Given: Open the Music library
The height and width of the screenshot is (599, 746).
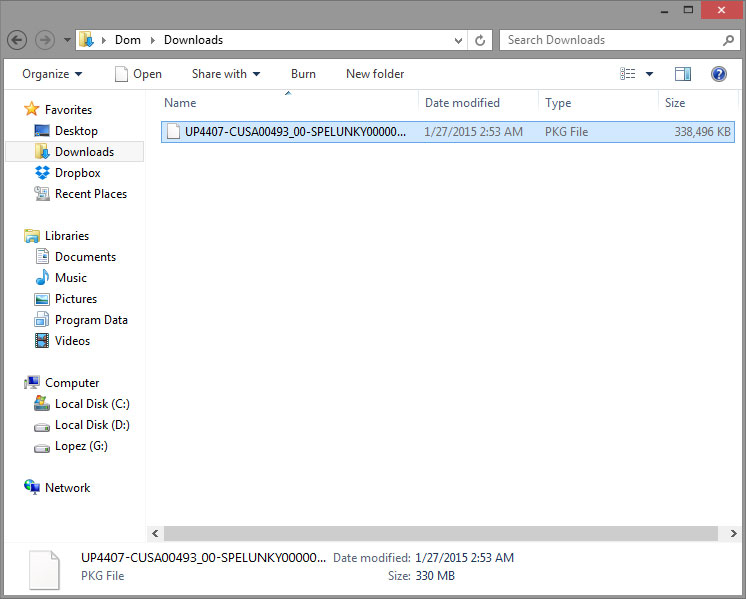Looking at the screenshot, I should pyautogui.click(x=70, y=278).
